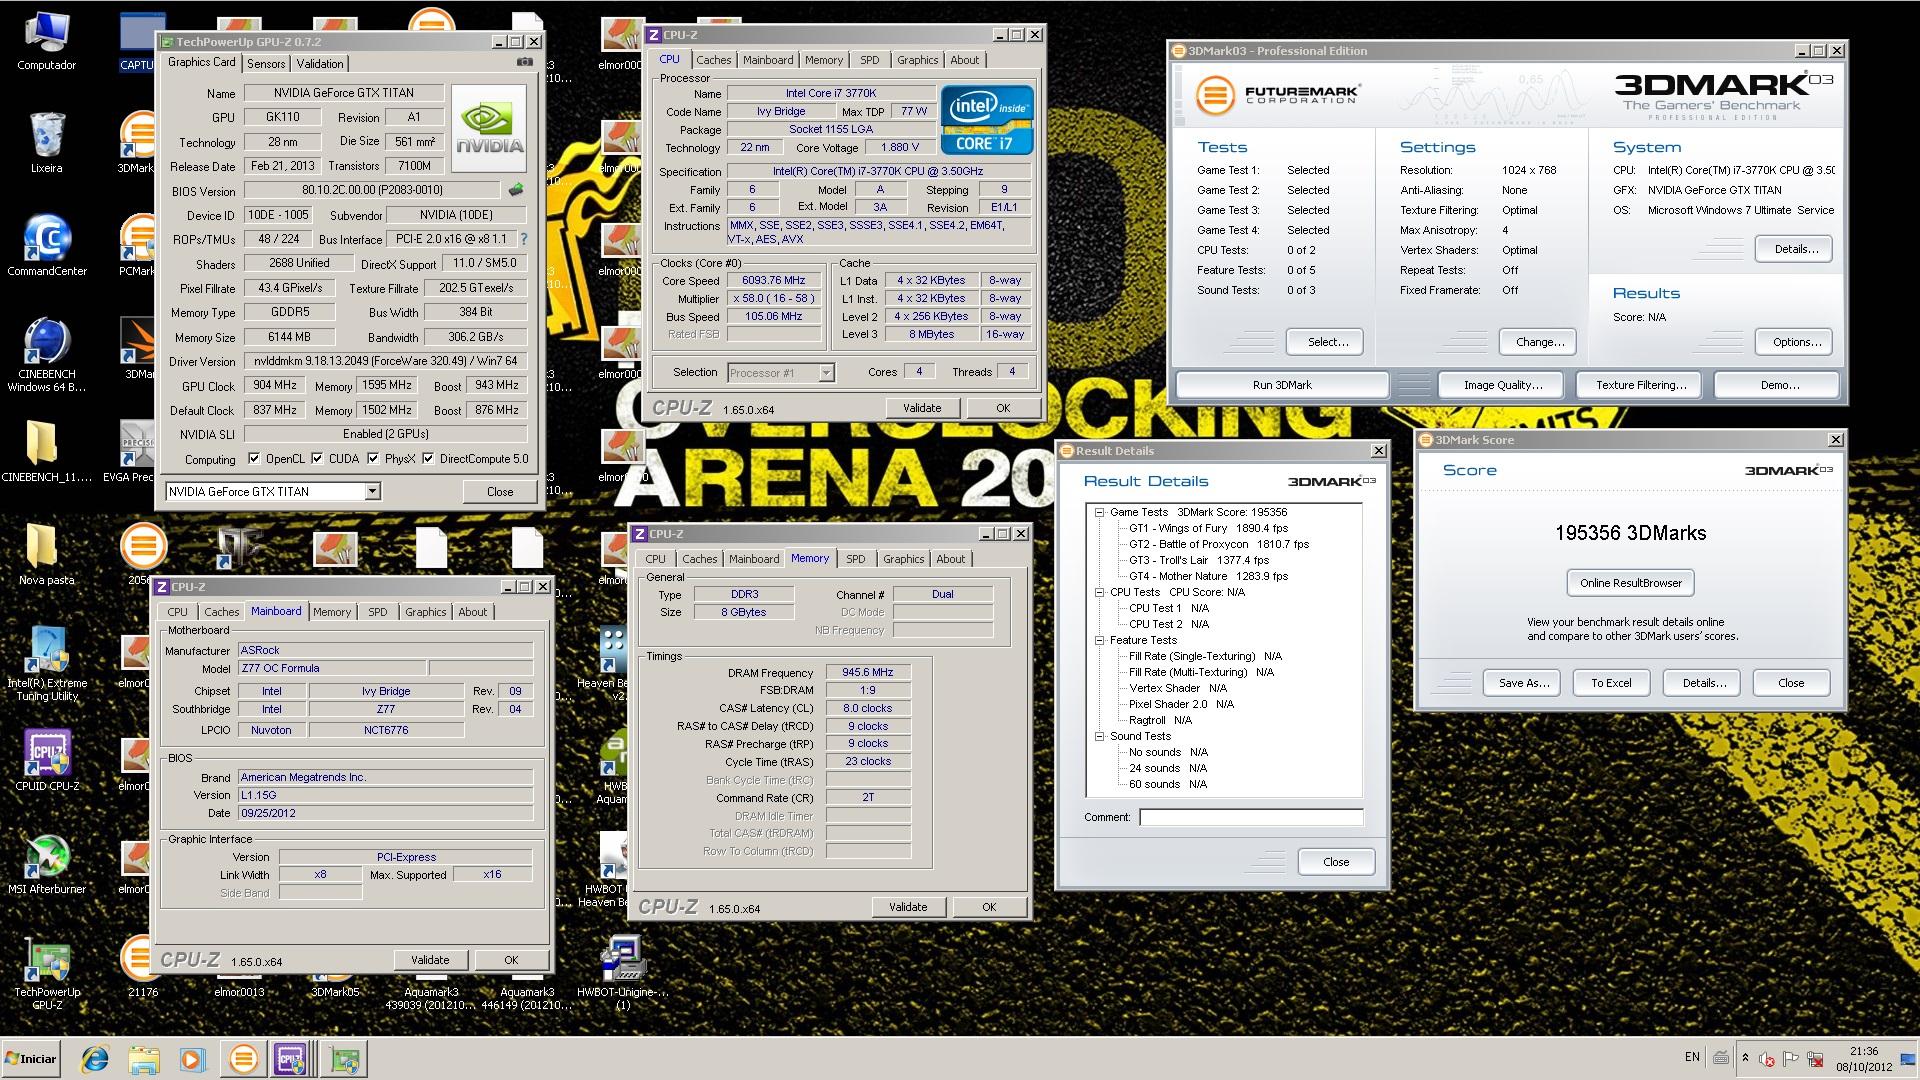Screen dimensions: 1920x1080
Task: Click Close in the GPU-Z window
Action: [x=500, y=492]
